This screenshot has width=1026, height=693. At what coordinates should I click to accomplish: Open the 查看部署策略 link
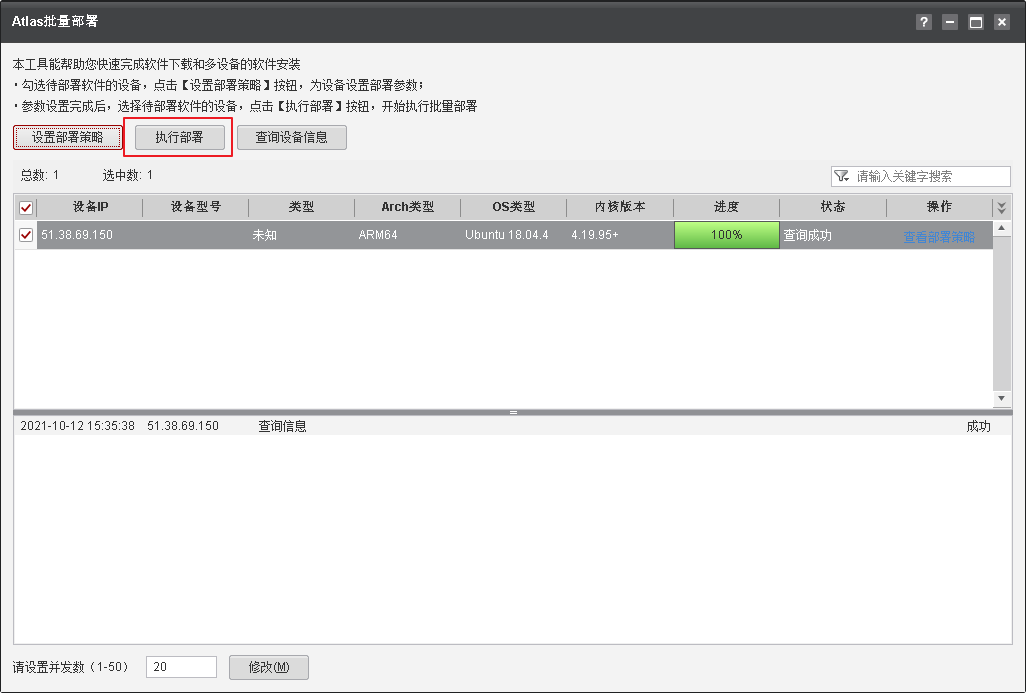click(x=938, y=237)
